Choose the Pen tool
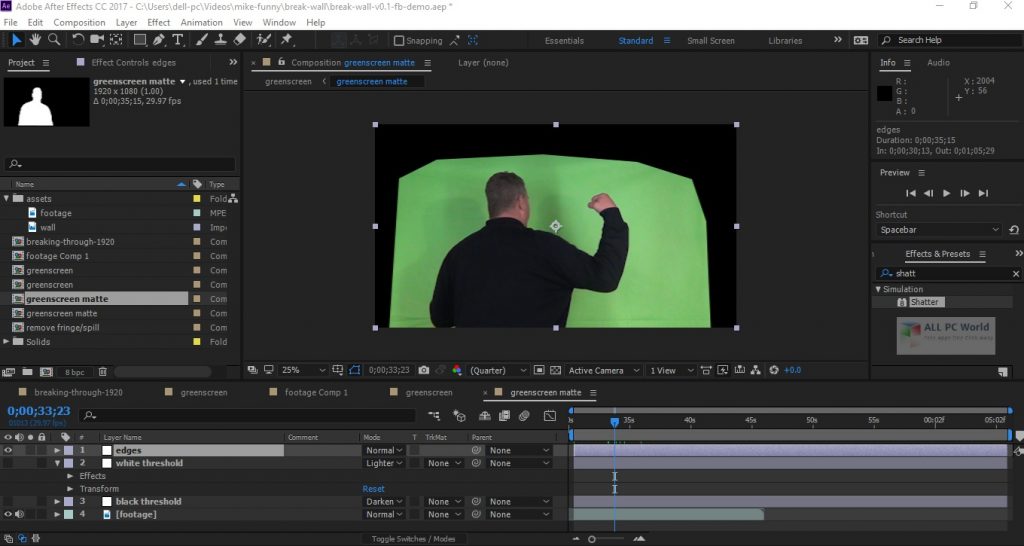This screenshot has width=1024, height=546. pyautogui.click(x=160, y=40)
